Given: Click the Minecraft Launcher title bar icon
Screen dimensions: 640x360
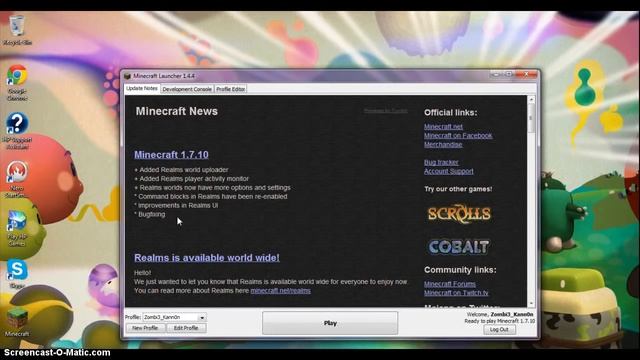Looking at the screenshot, I should click(127, 76).
